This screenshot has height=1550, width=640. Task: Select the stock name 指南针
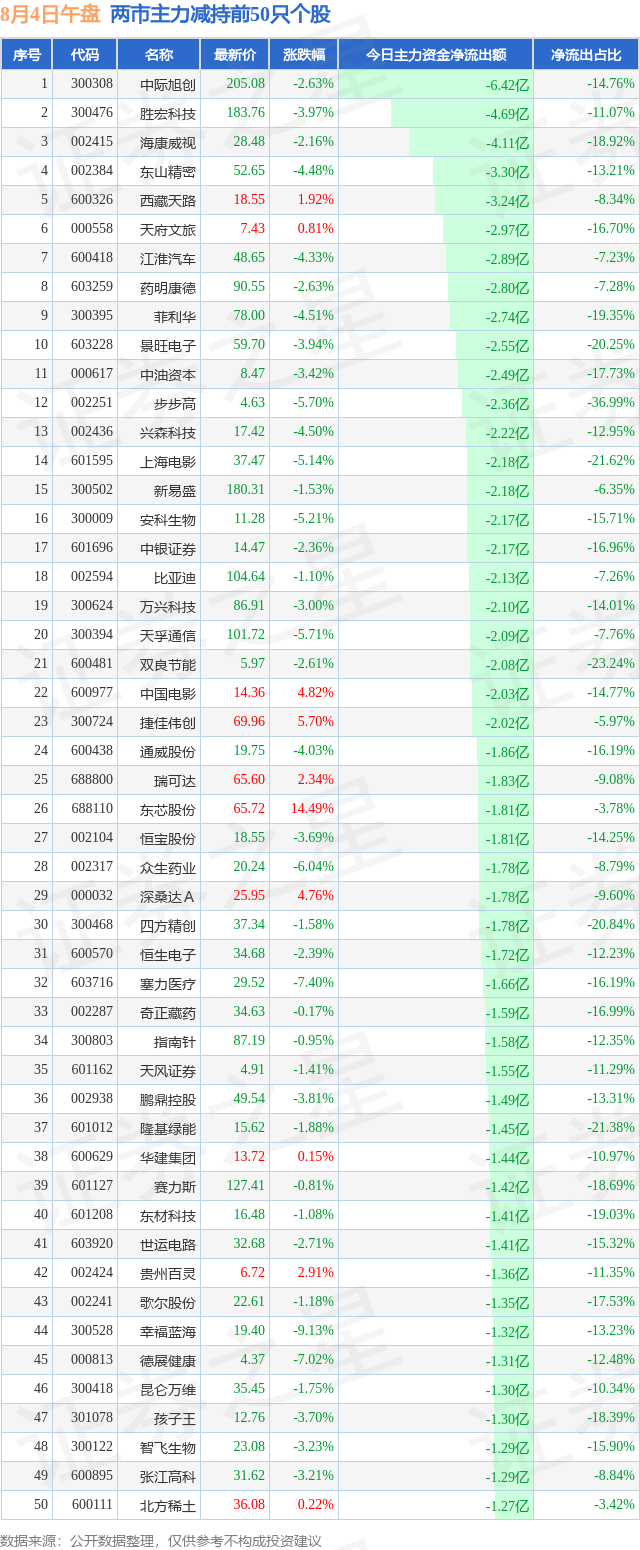coord(175,1041)
